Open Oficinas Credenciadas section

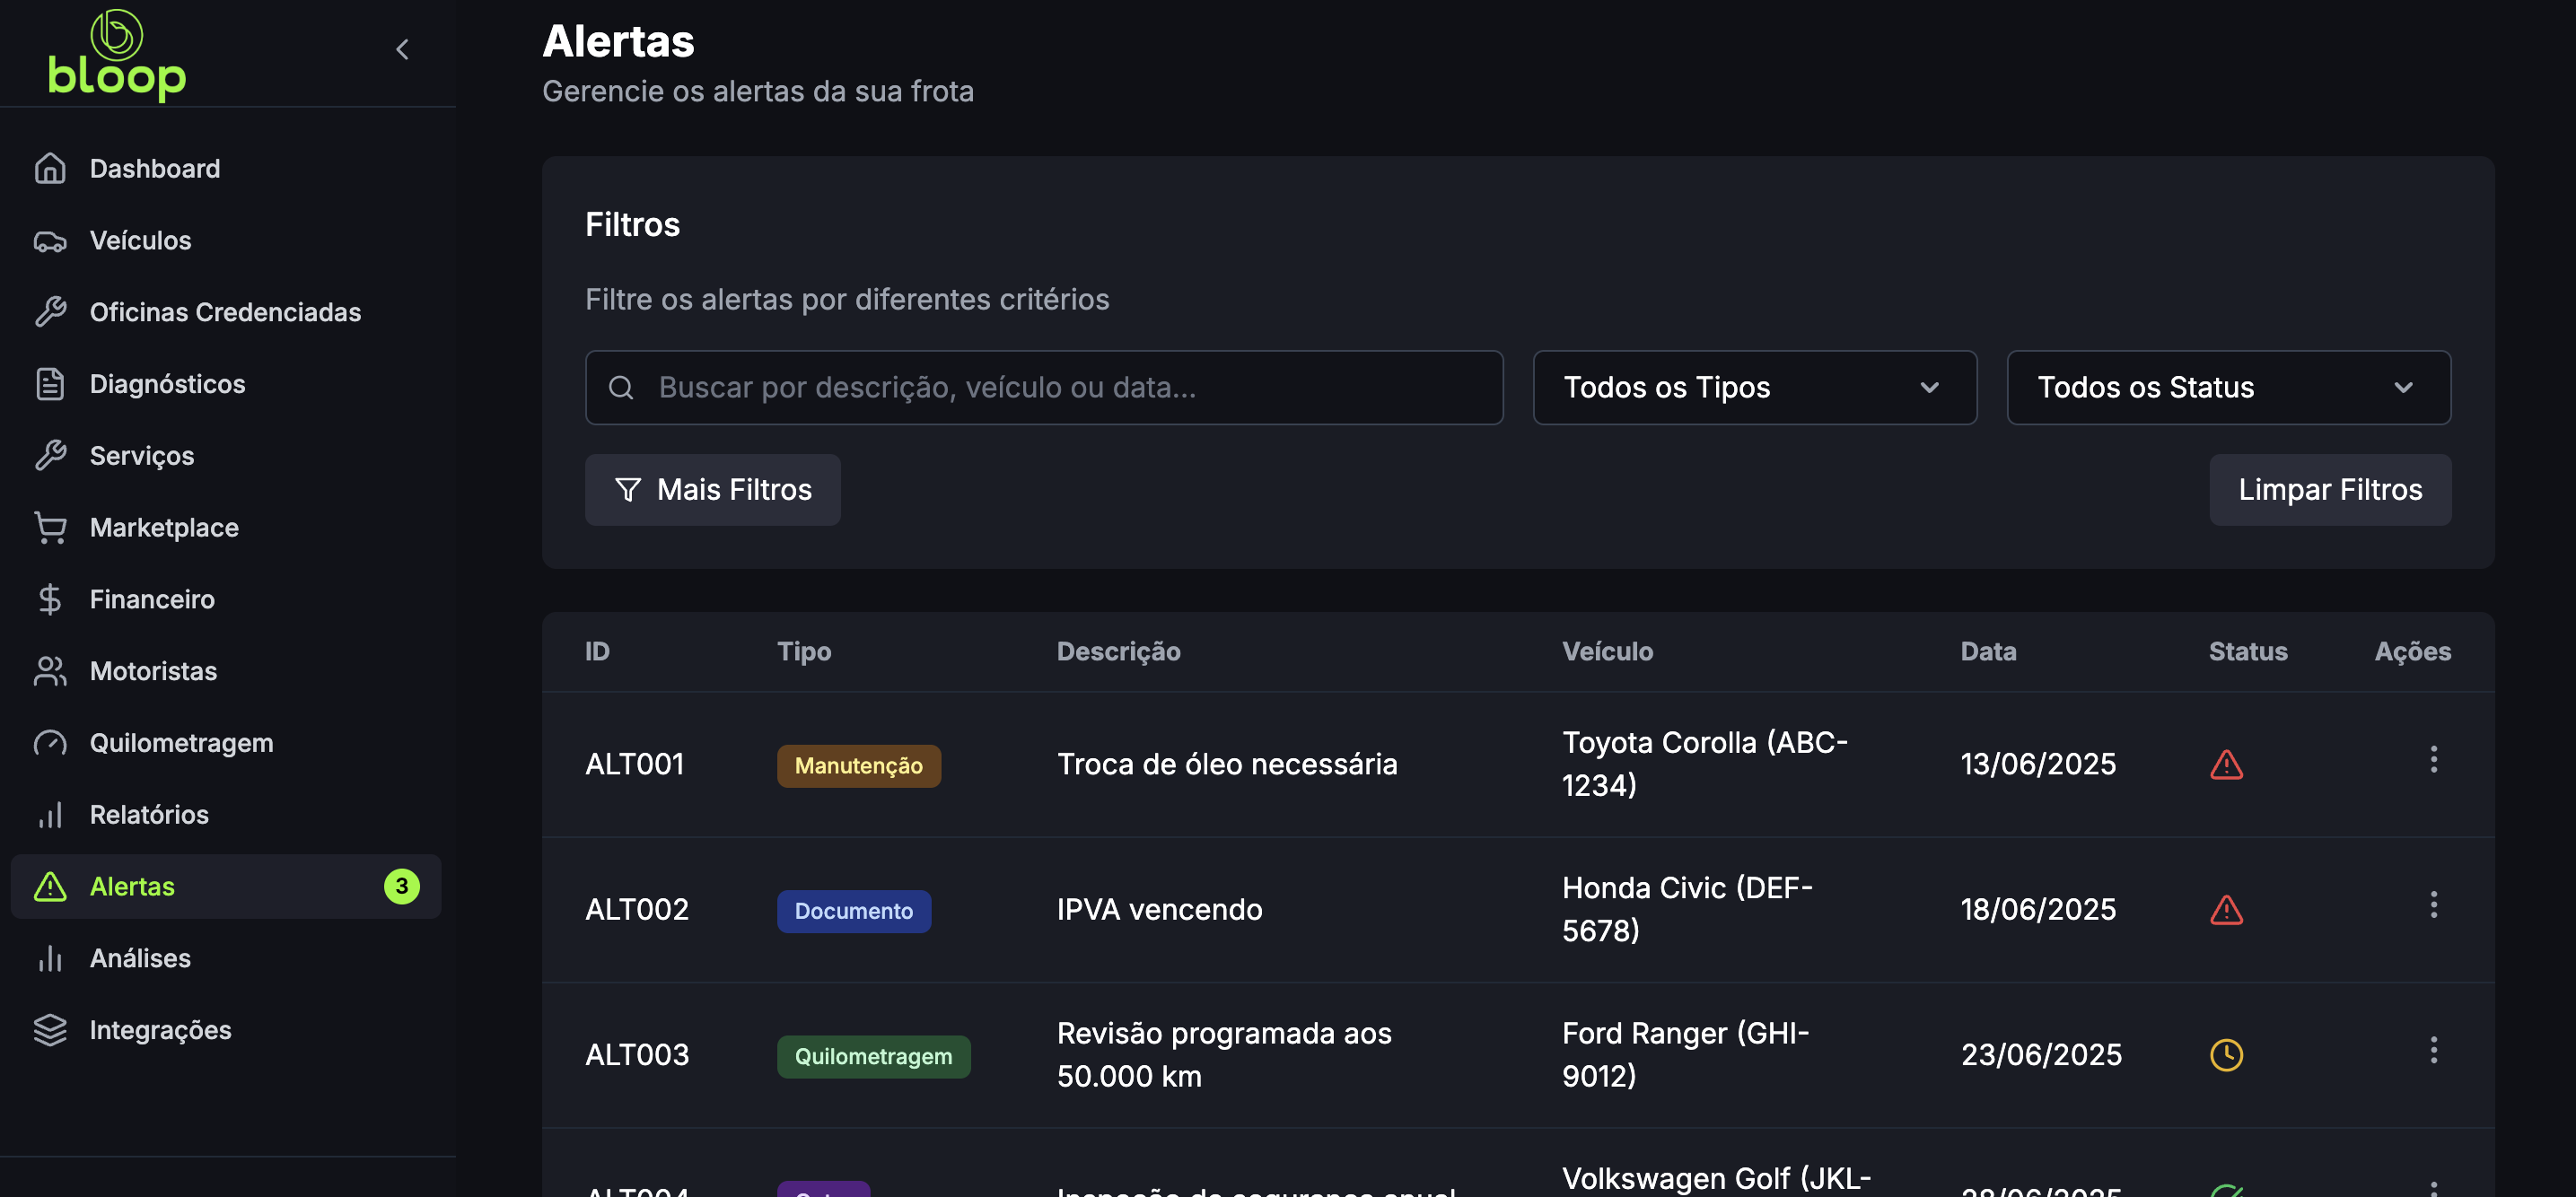point(225,312)
